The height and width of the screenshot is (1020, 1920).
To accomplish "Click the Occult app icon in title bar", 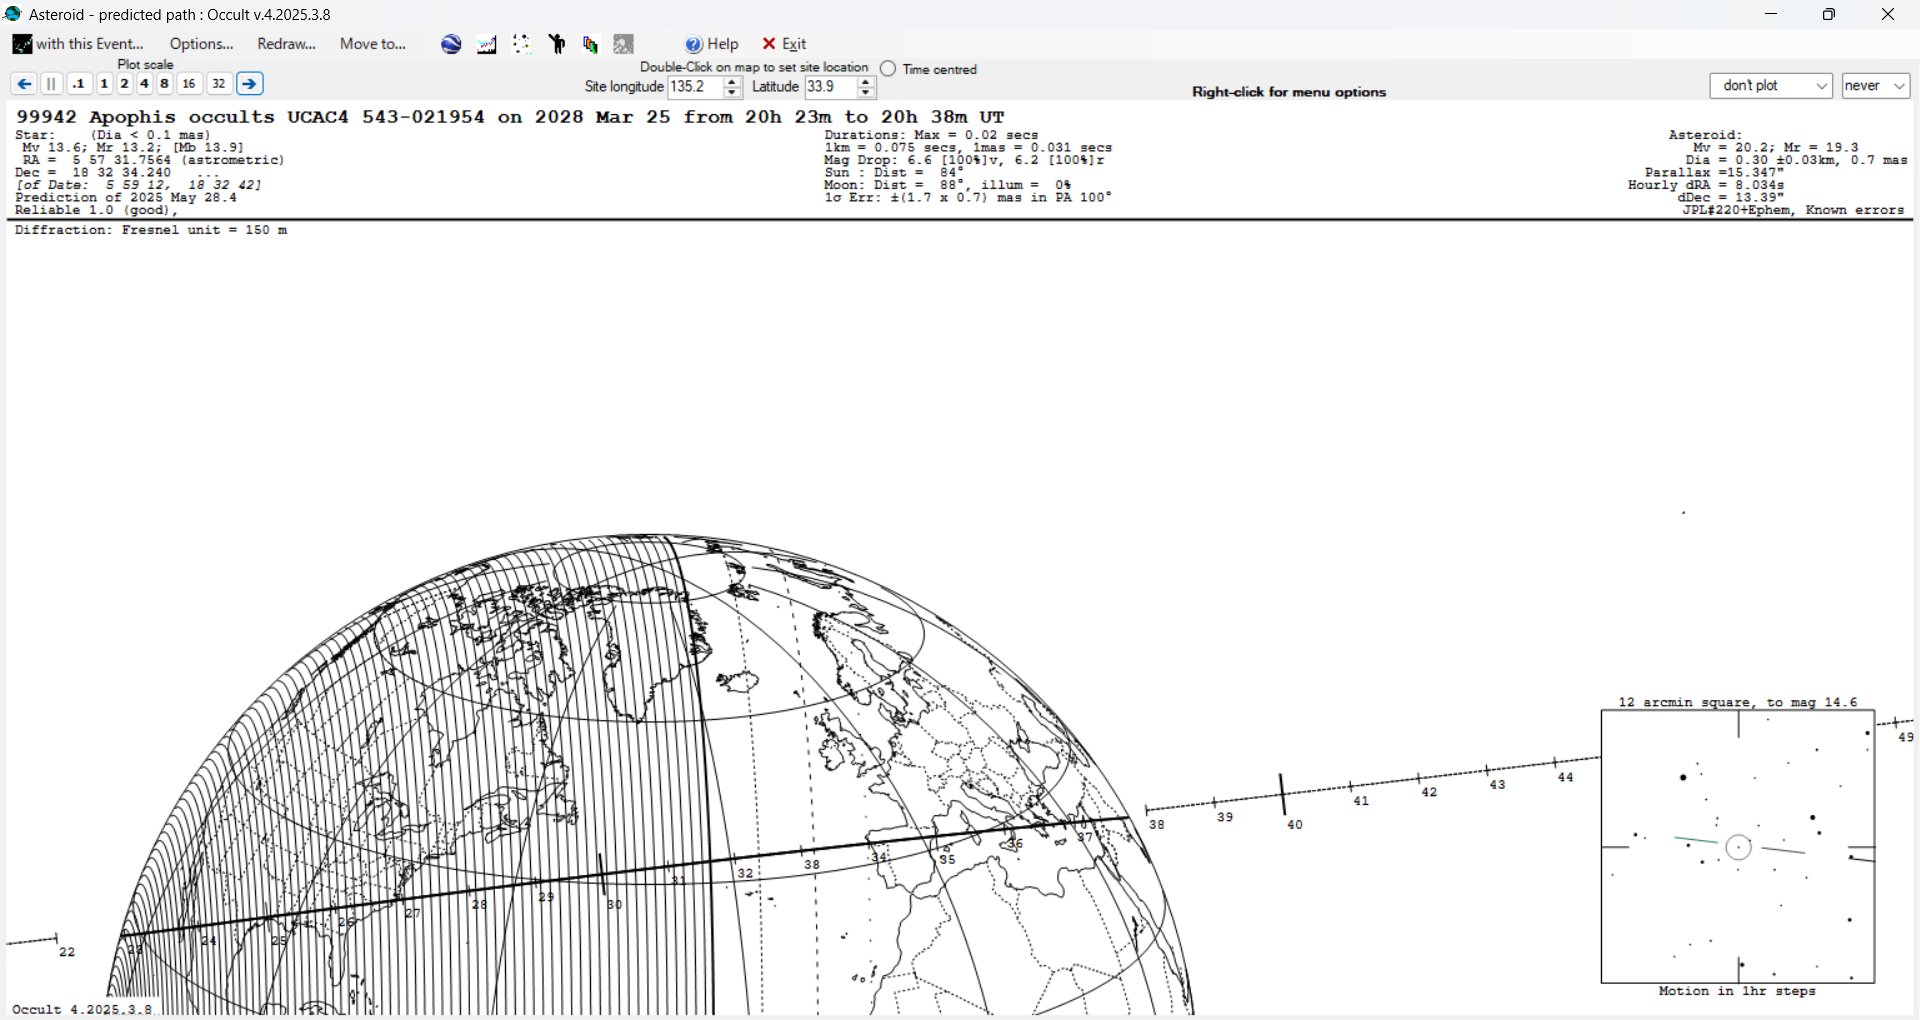I will coord(13,14).
